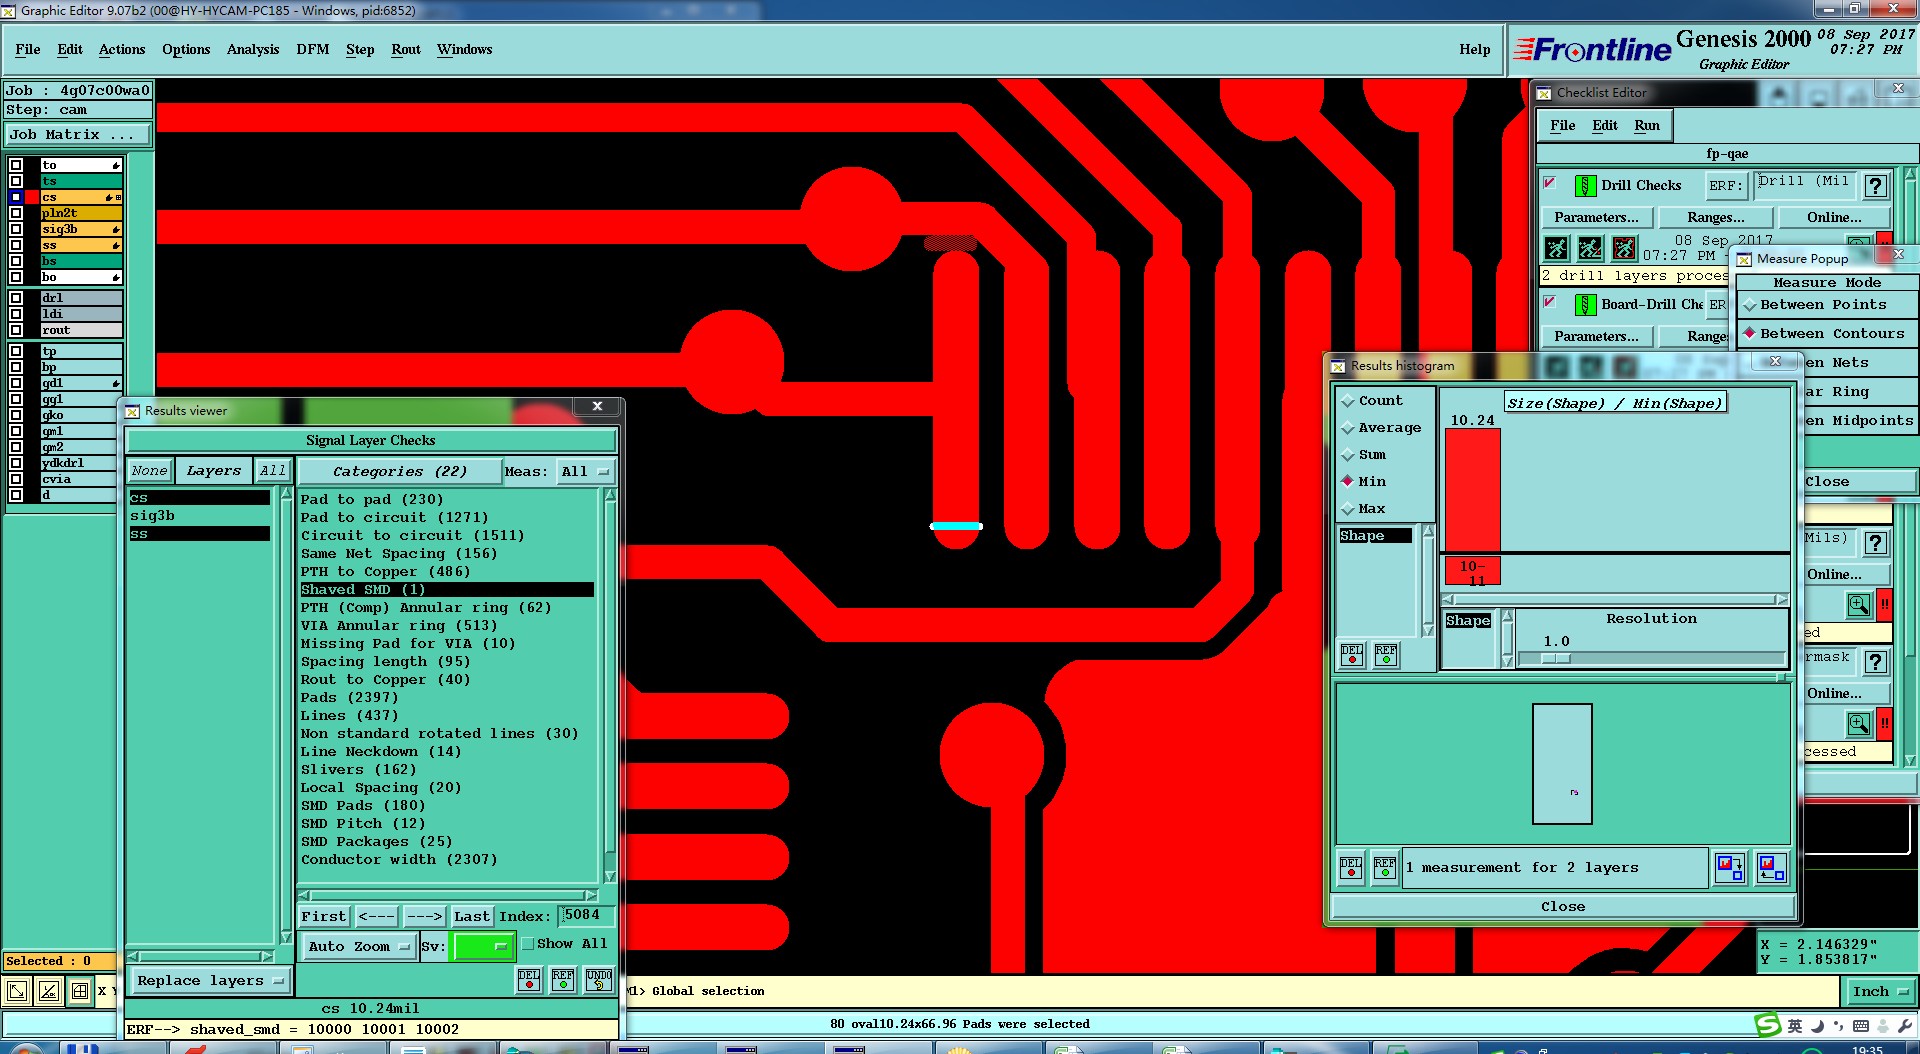Viewport: 1920px width, 1054px height.
Task: Open the Rout menu
Action: pyautogui.click(x=406, y=49)
